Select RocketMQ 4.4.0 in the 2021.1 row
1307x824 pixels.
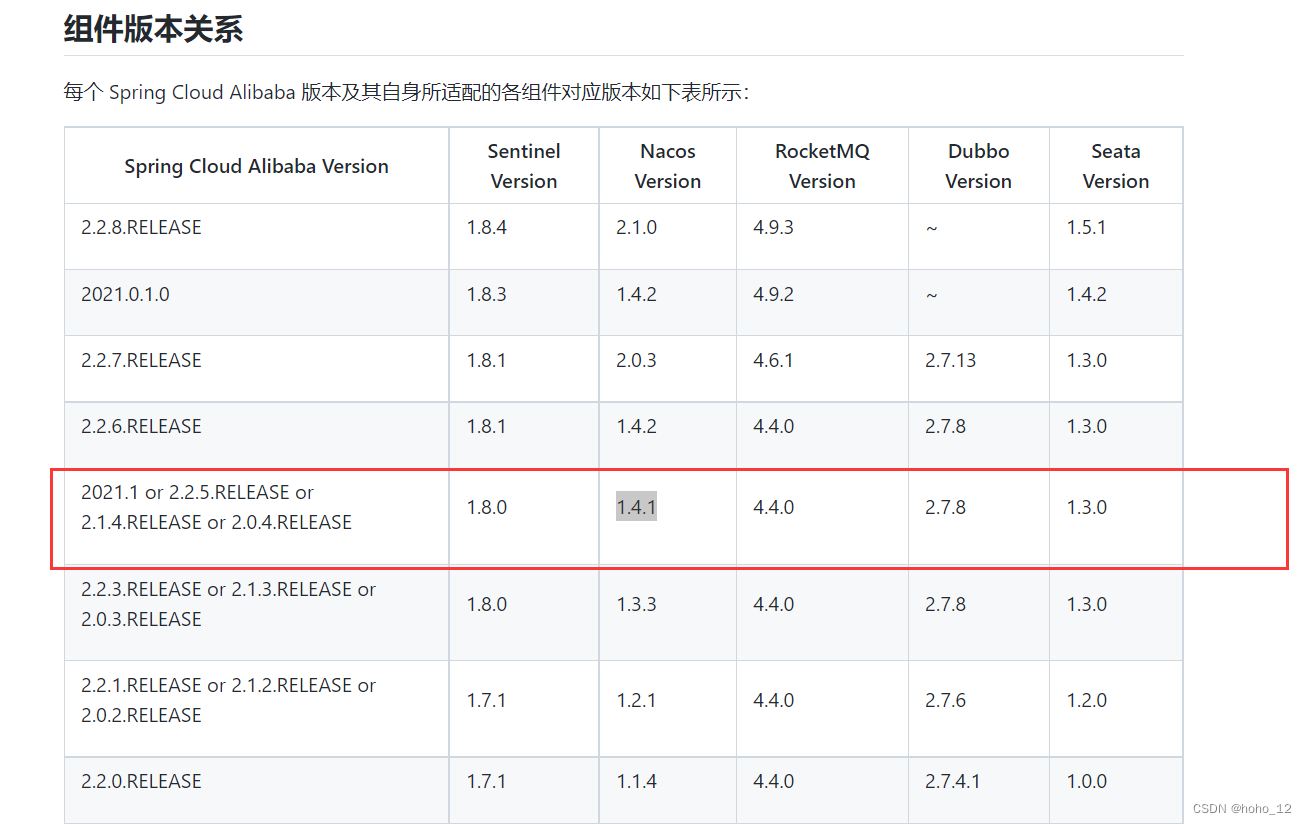pyautogui.click(x=822, y=516)
